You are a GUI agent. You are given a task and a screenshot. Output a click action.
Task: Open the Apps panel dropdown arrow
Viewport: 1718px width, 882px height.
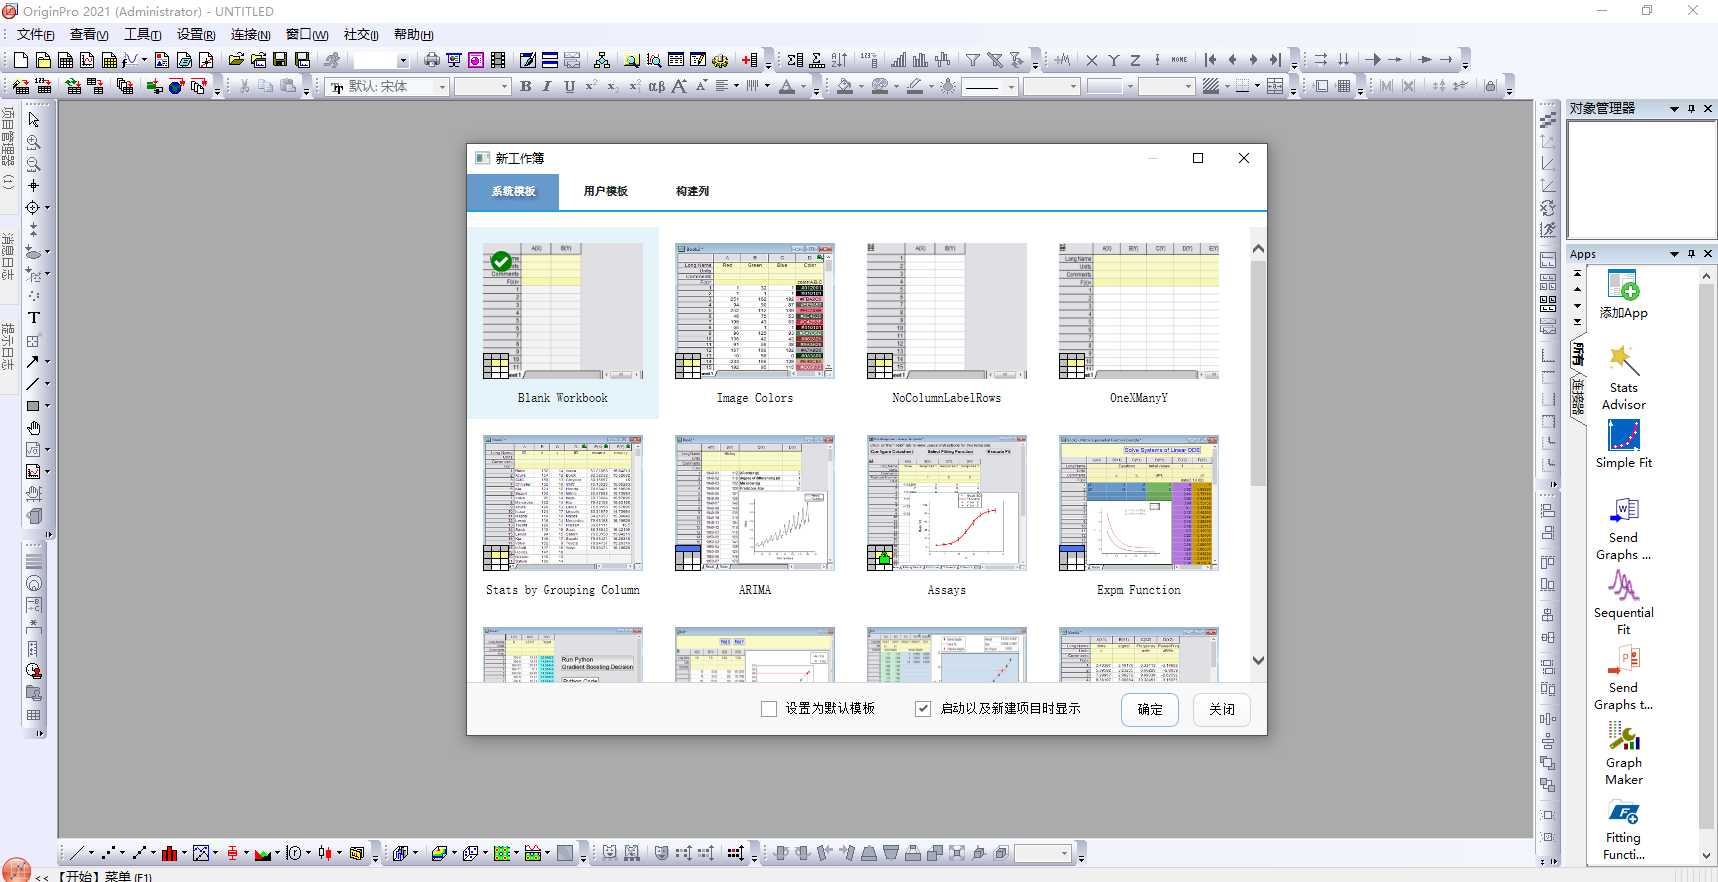pyautogui.click(x=1674, y=254)
